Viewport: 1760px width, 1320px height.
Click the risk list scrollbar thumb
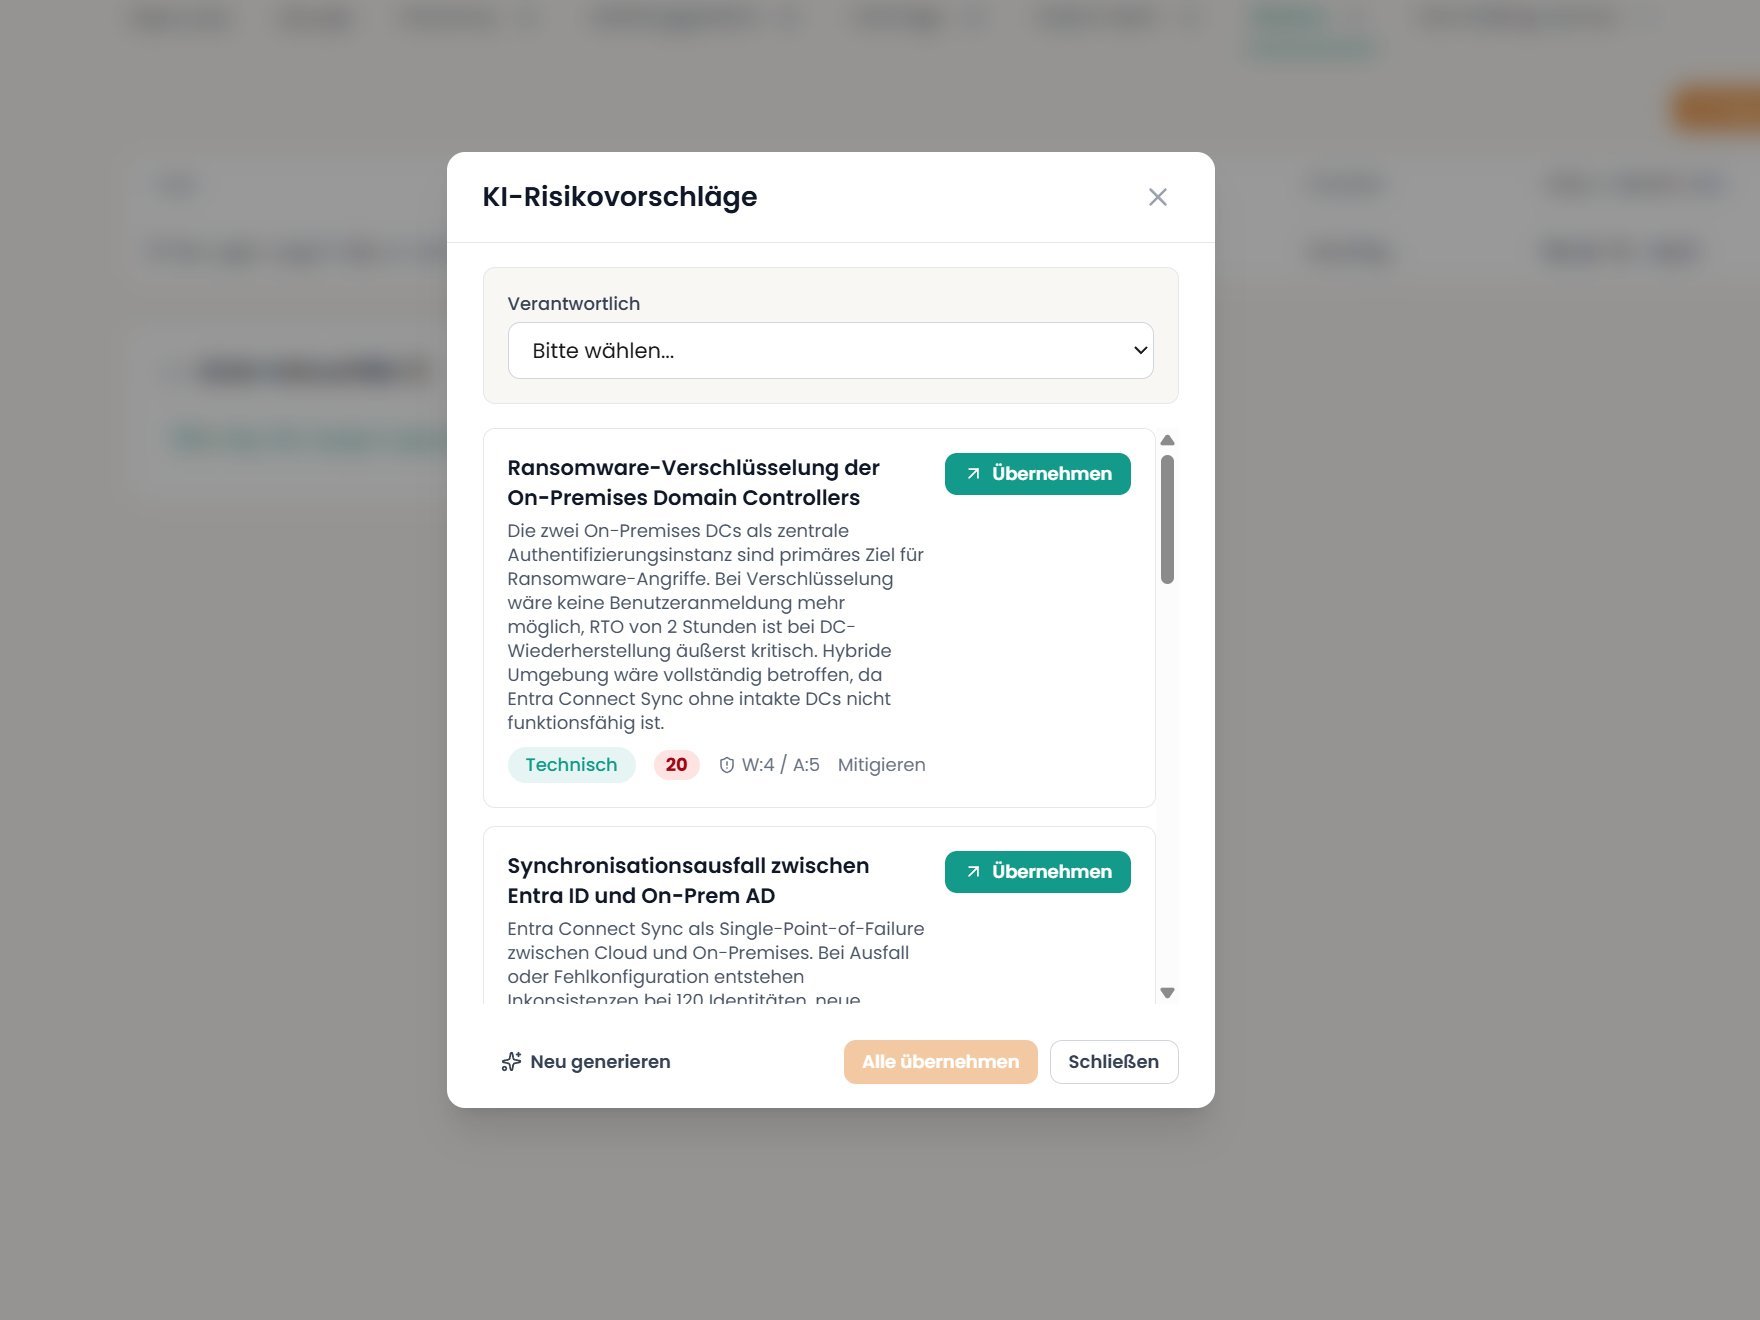click(x=1167, y=519)
